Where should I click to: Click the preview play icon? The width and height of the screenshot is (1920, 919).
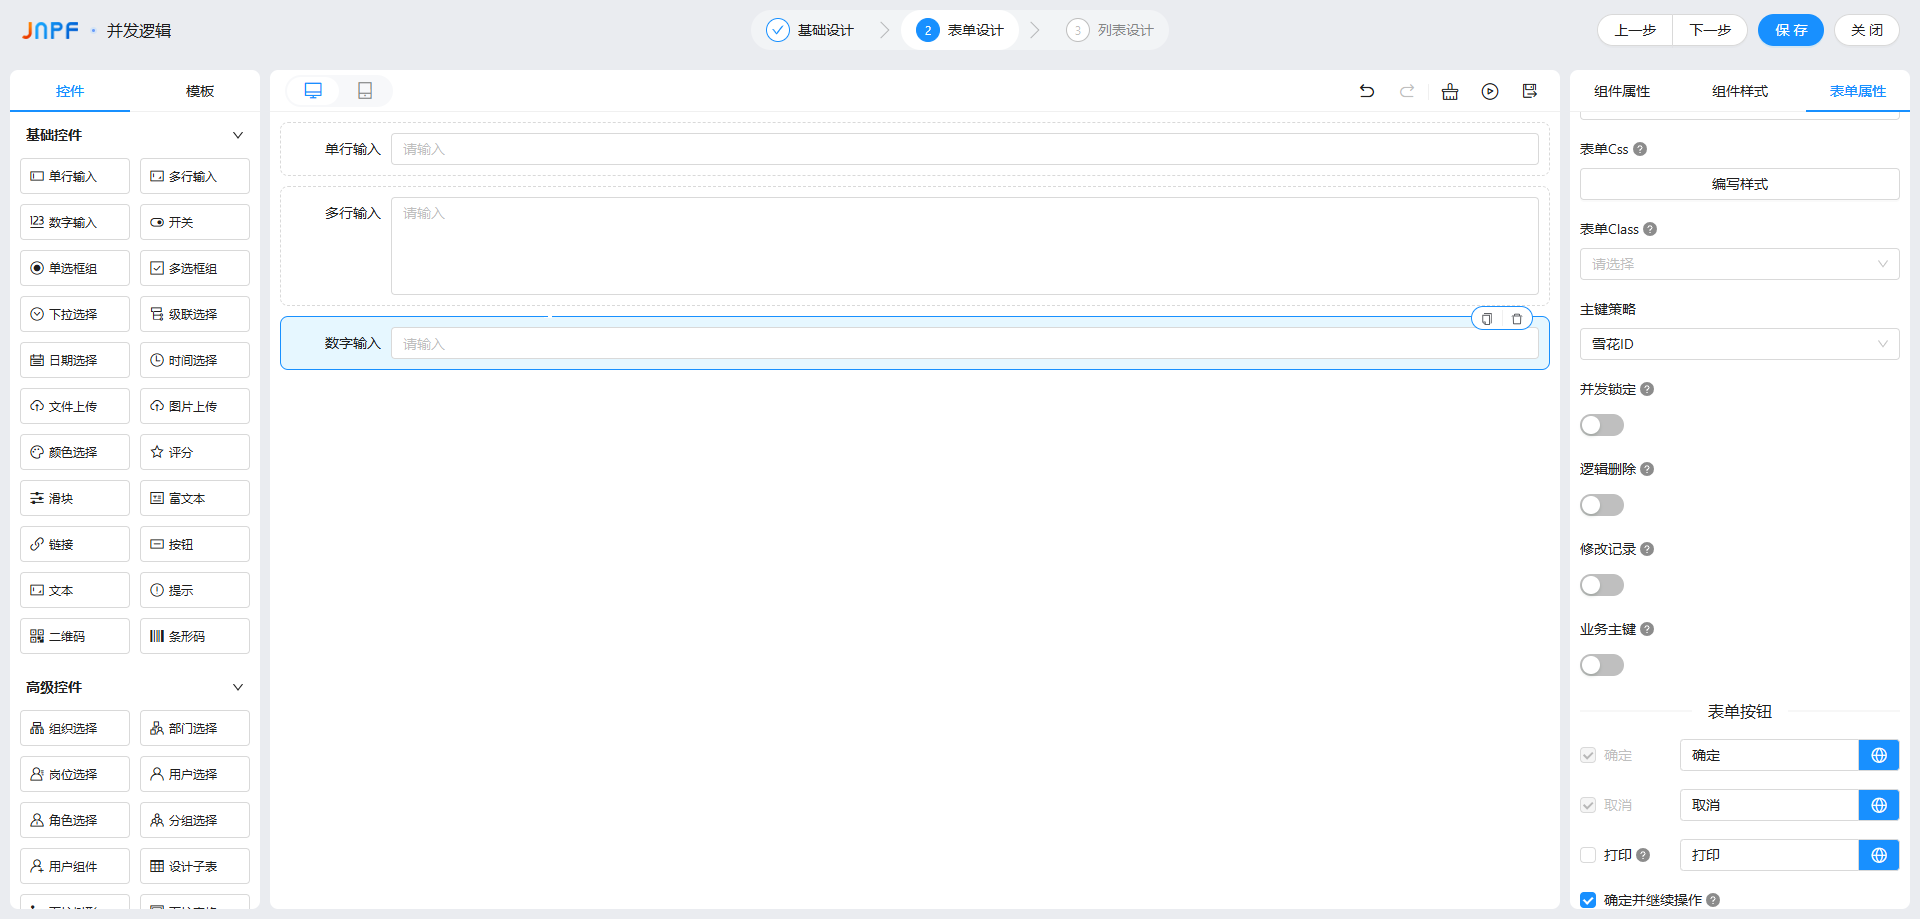1490,91
